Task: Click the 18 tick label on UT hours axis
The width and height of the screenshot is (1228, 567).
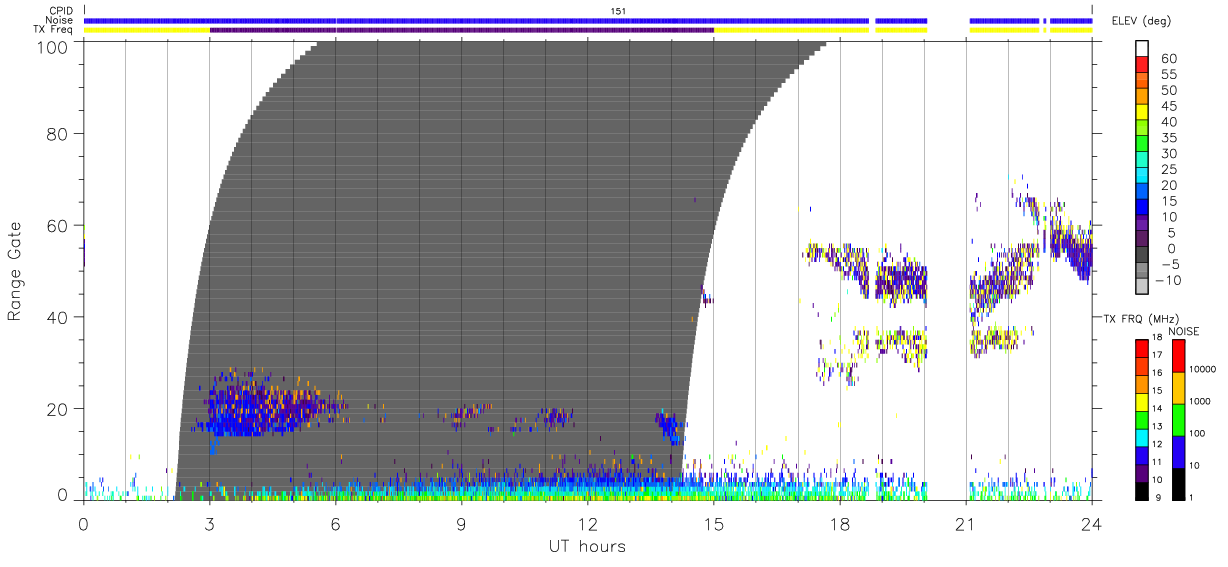Action: [839, 523]
